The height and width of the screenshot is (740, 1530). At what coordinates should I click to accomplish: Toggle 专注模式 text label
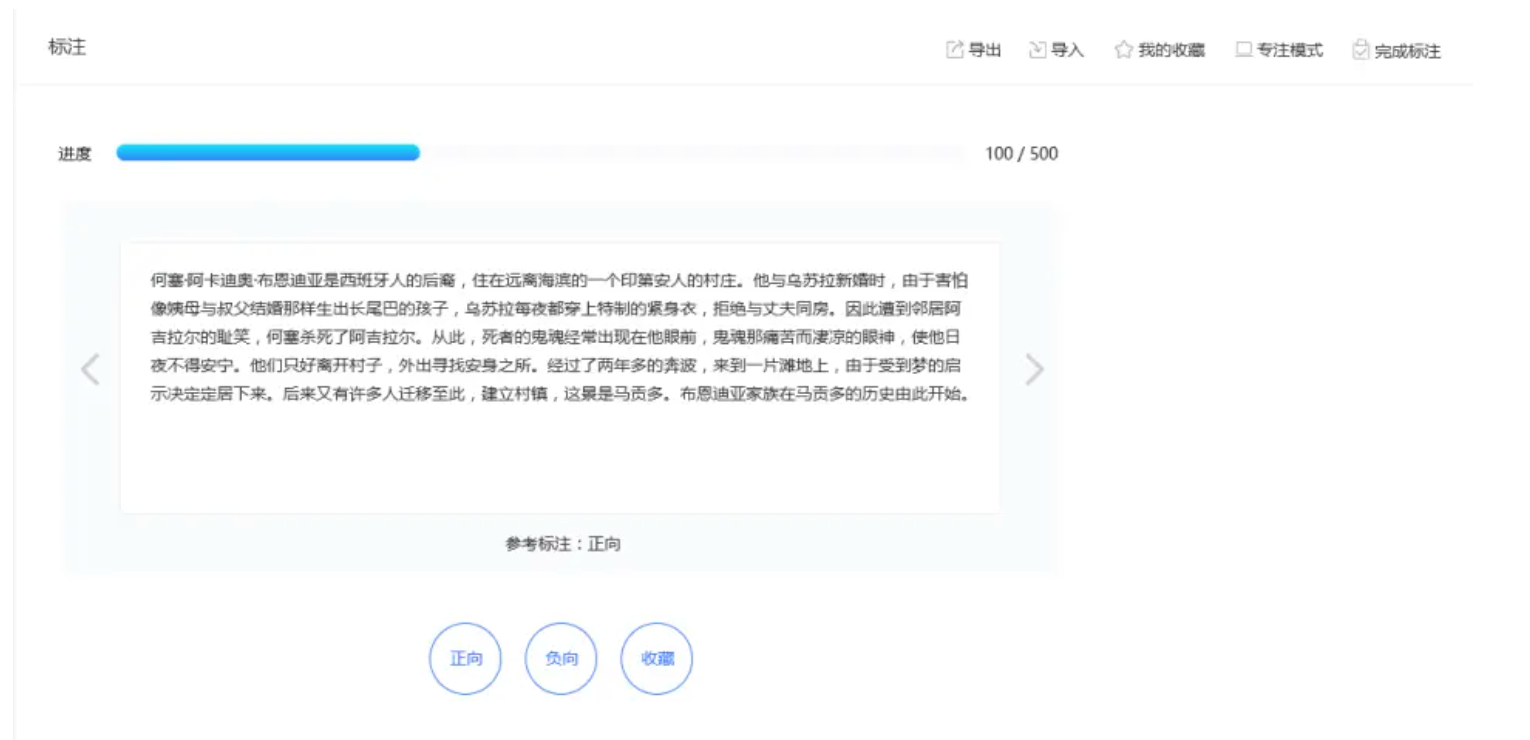tap(1290, 50)
